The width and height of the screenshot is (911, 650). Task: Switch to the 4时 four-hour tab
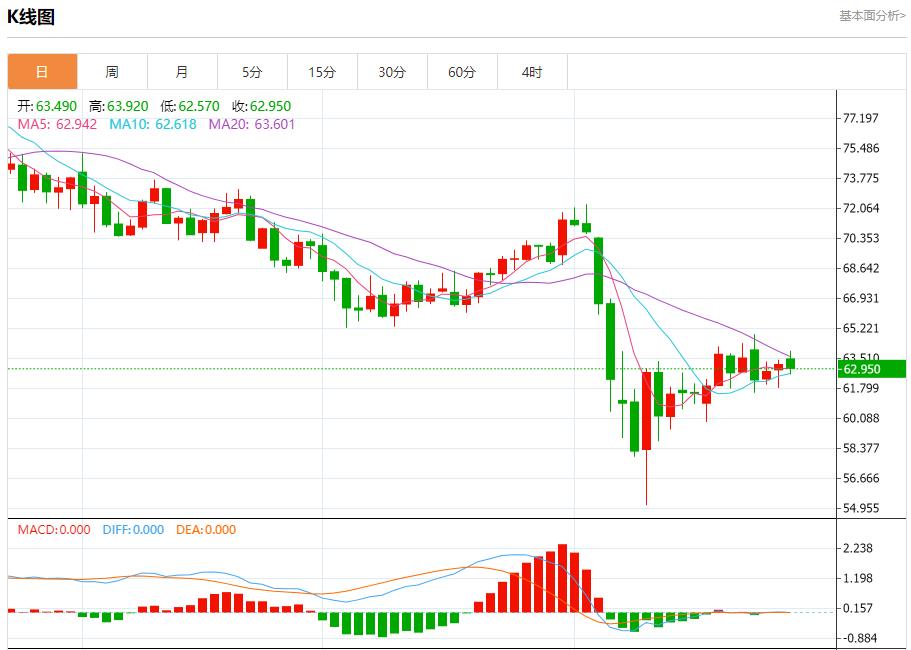(532, 72)
